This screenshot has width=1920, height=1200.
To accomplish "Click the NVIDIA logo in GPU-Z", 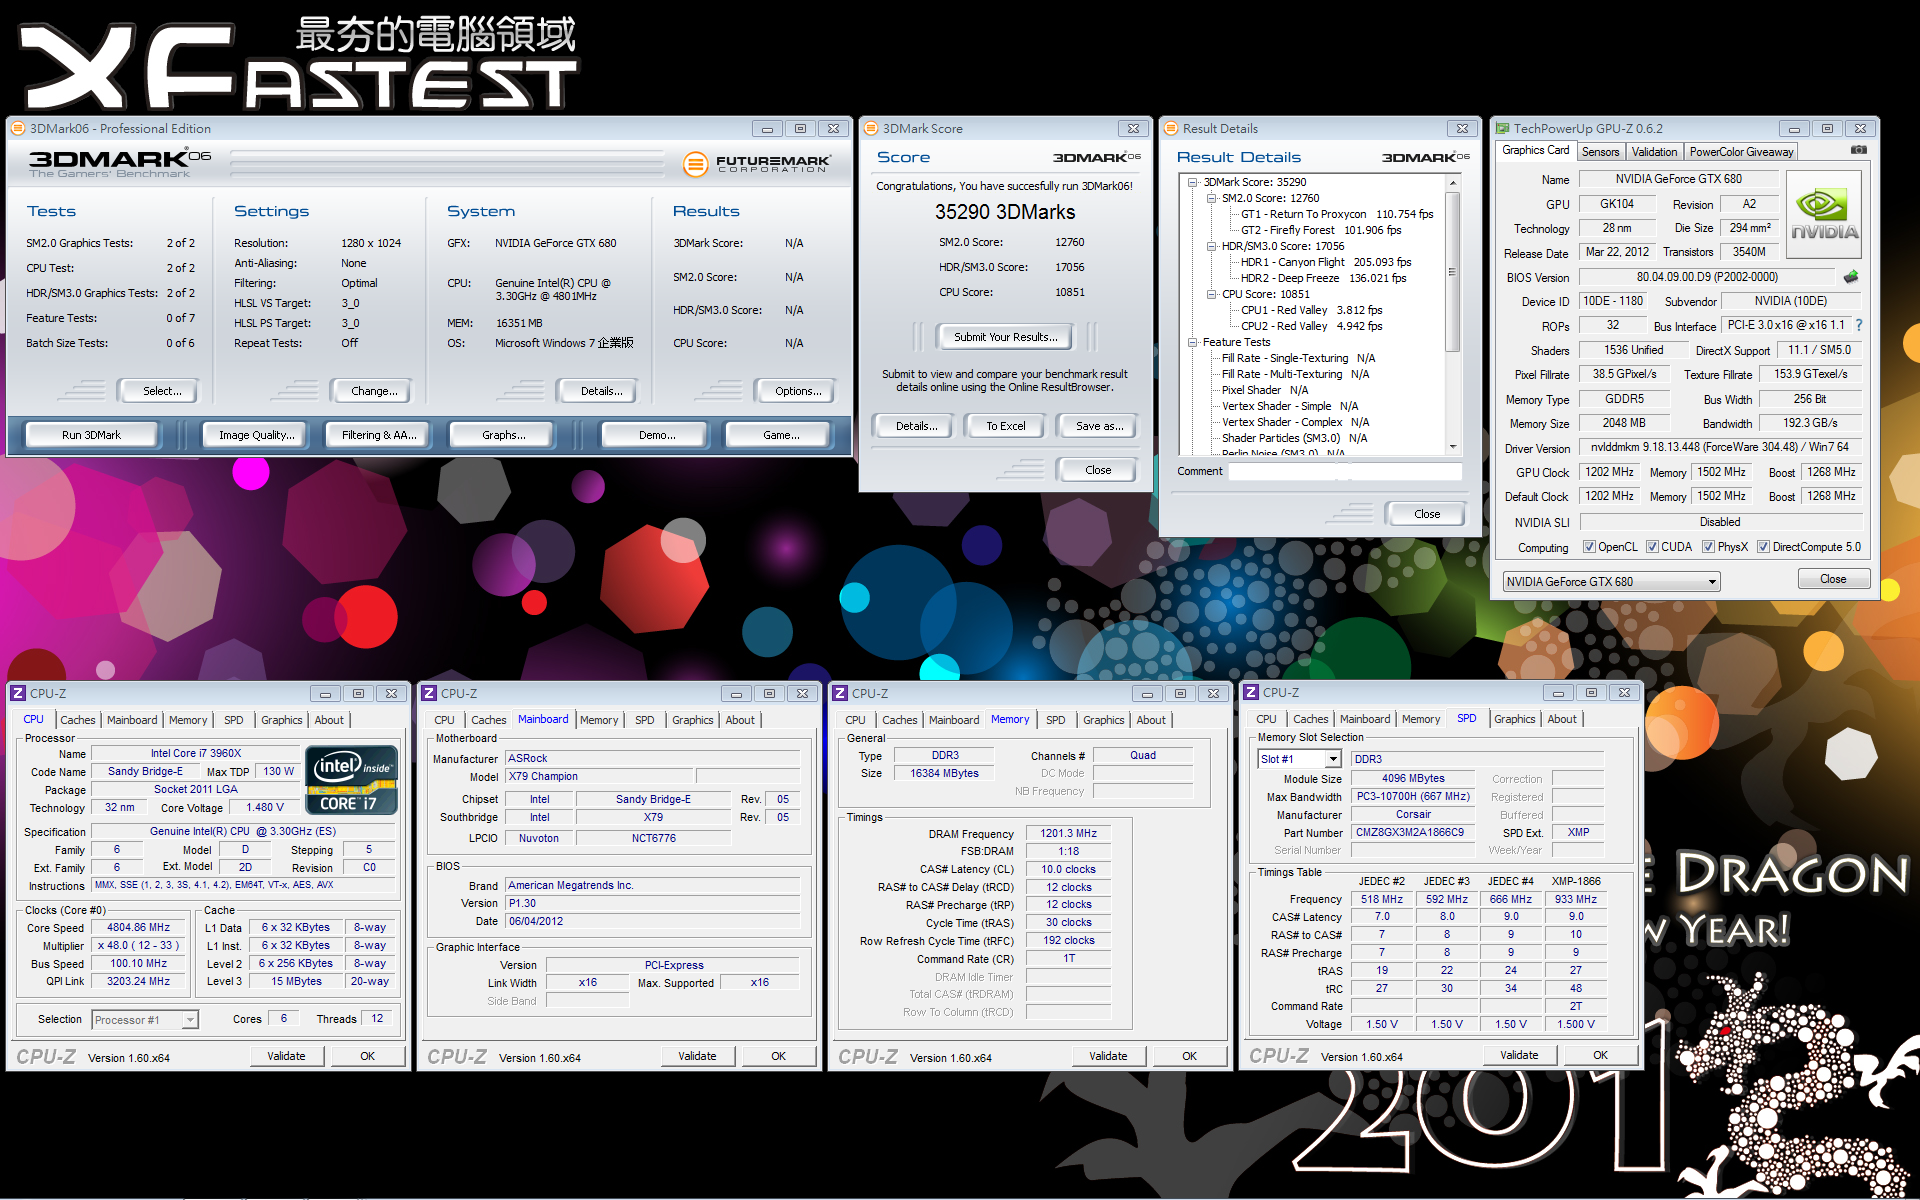I will click(1823, 214).
